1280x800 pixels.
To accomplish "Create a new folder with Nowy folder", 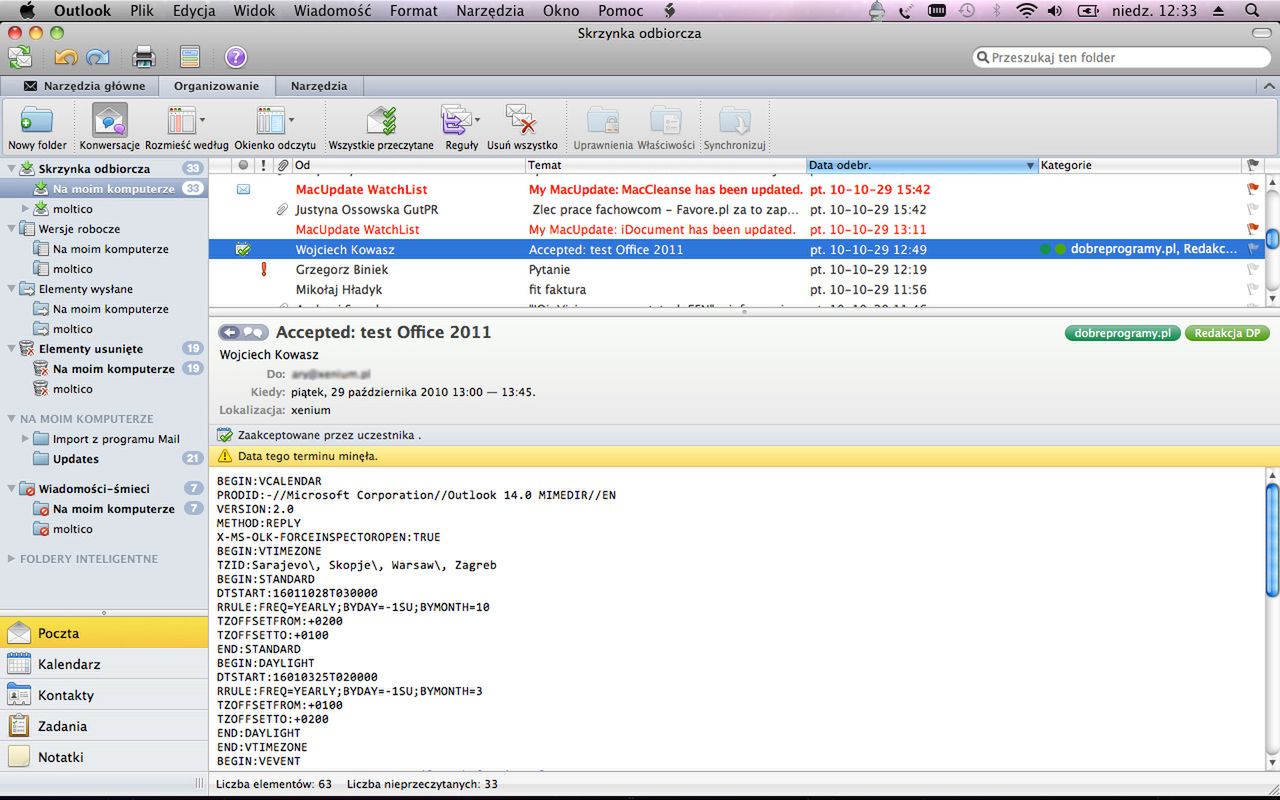I will [37, 127].
